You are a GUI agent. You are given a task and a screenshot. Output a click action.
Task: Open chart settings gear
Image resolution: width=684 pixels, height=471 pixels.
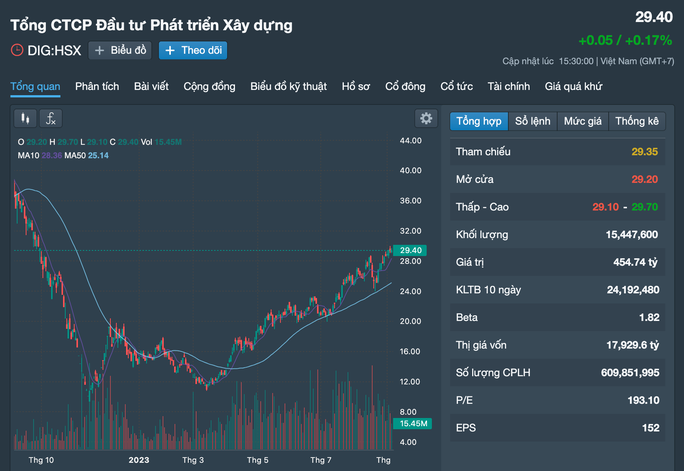426,119
